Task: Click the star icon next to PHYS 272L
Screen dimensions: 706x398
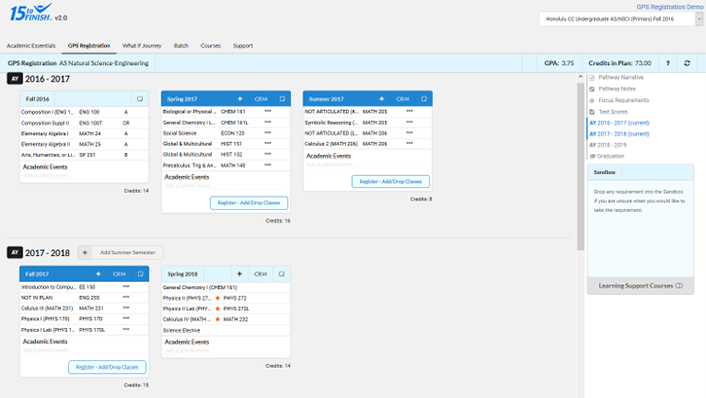Action: (x=218, y=309)
